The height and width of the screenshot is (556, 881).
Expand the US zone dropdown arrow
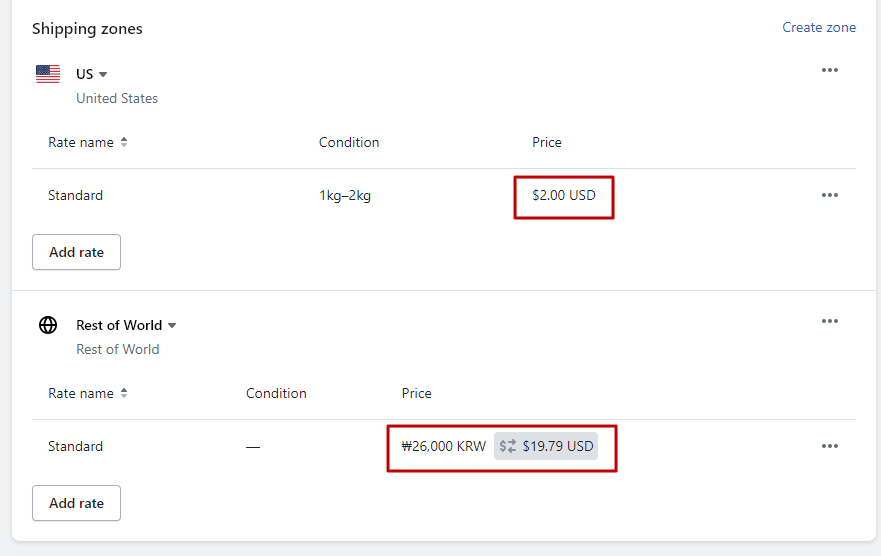coord(103,75)
